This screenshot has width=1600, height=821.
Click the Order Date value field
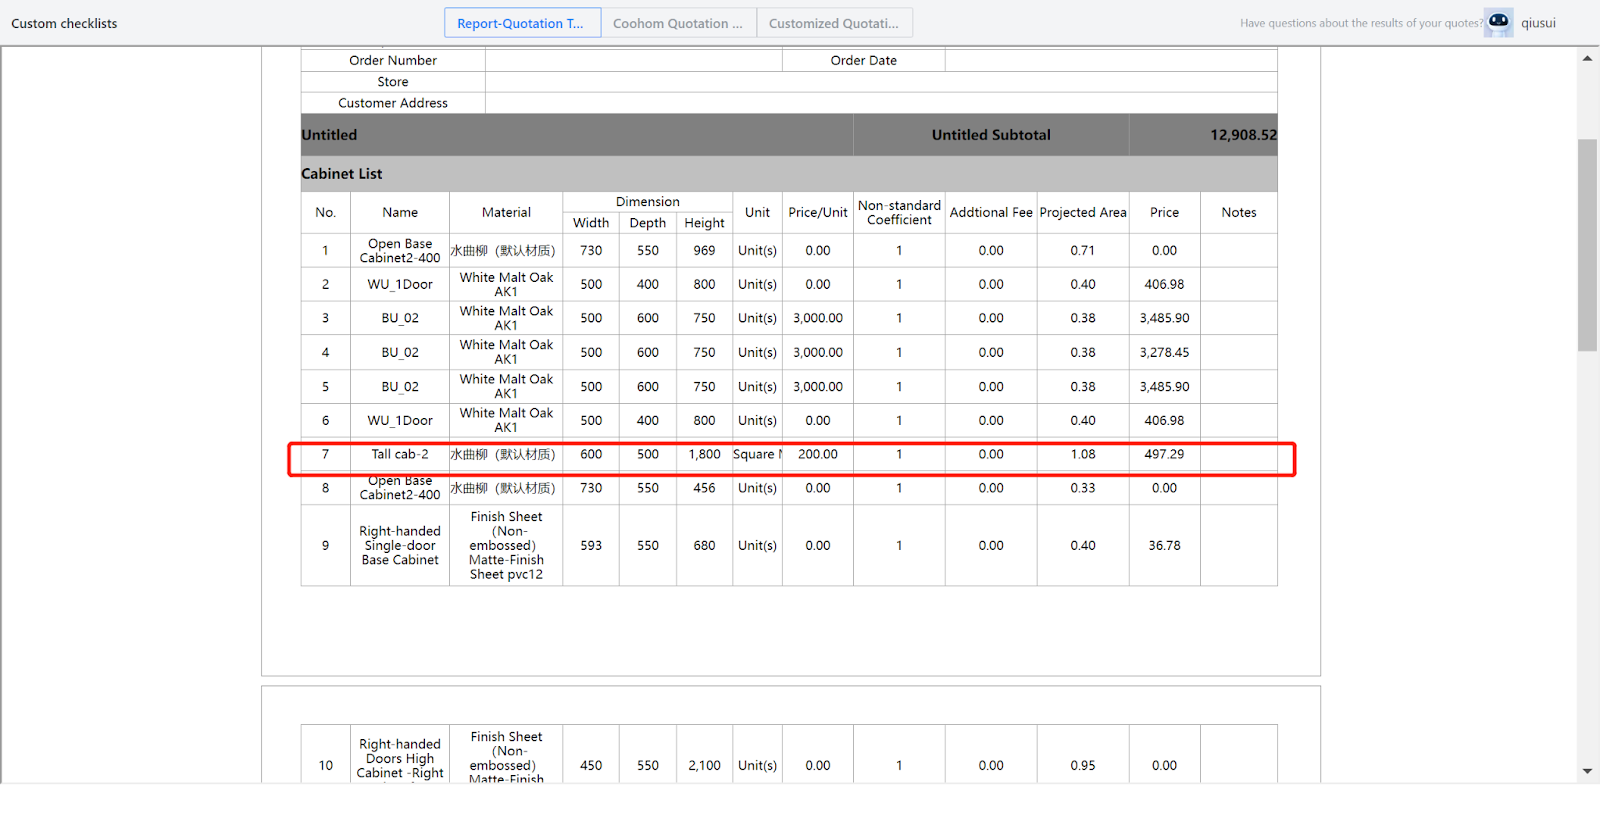(1110, 60)
